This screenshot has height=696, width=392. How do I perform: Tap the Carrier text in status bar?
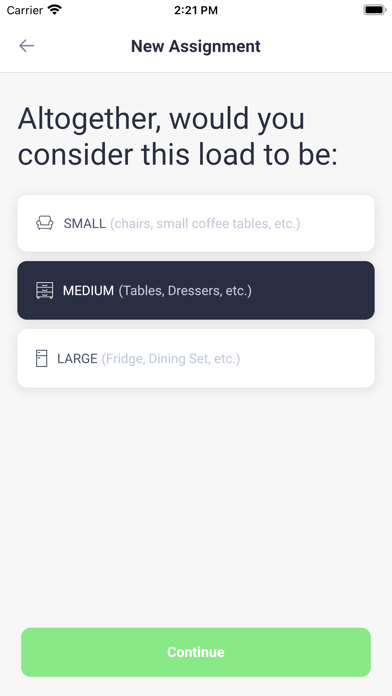(x=25, y=10)
